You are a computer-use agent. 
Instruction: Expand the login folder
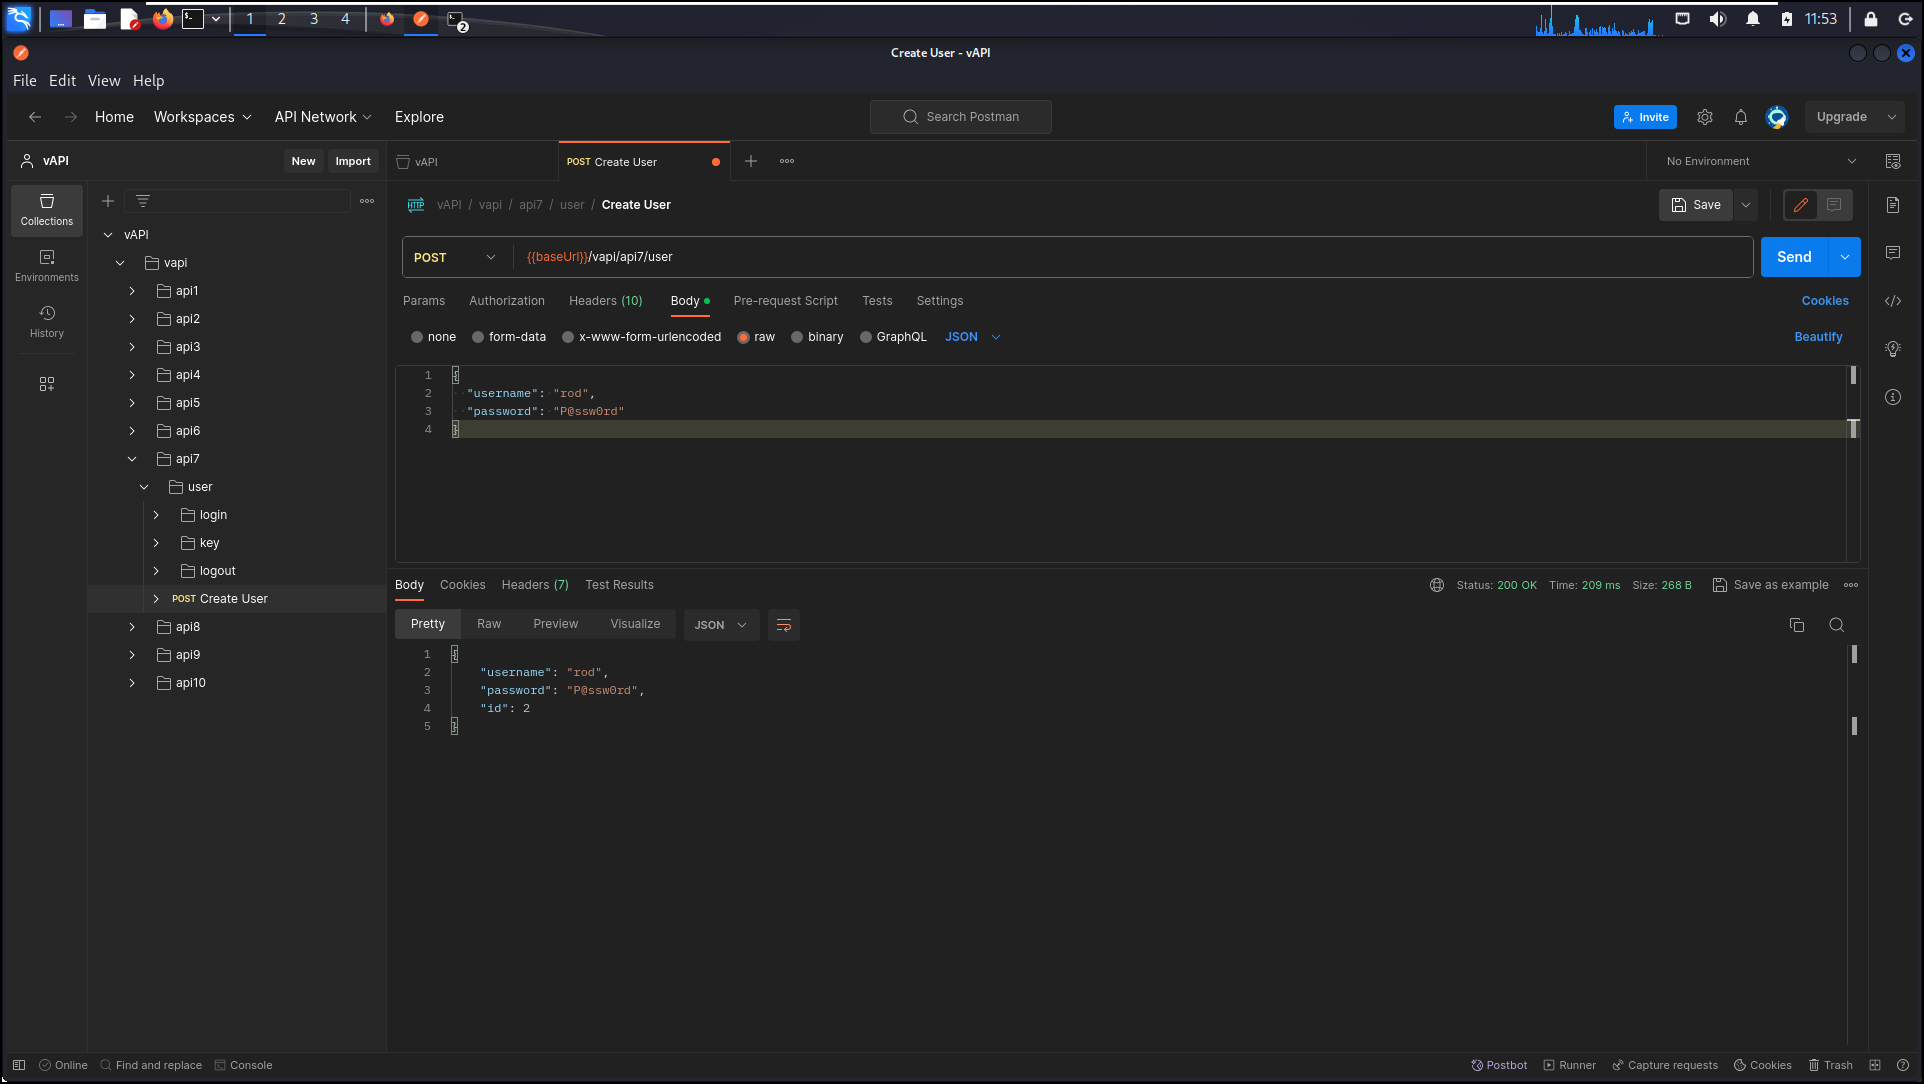coord(156,515)
